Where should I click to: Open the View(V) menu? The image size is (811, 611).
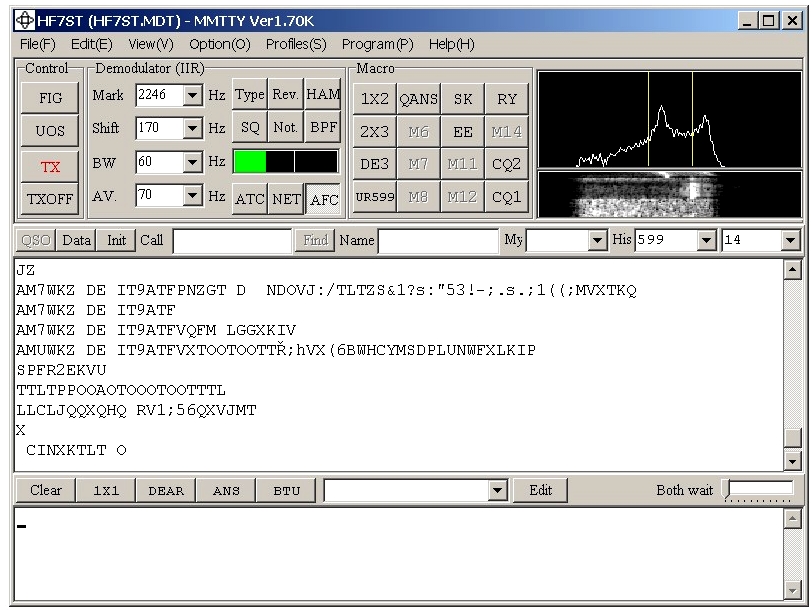tap(151, 44)
